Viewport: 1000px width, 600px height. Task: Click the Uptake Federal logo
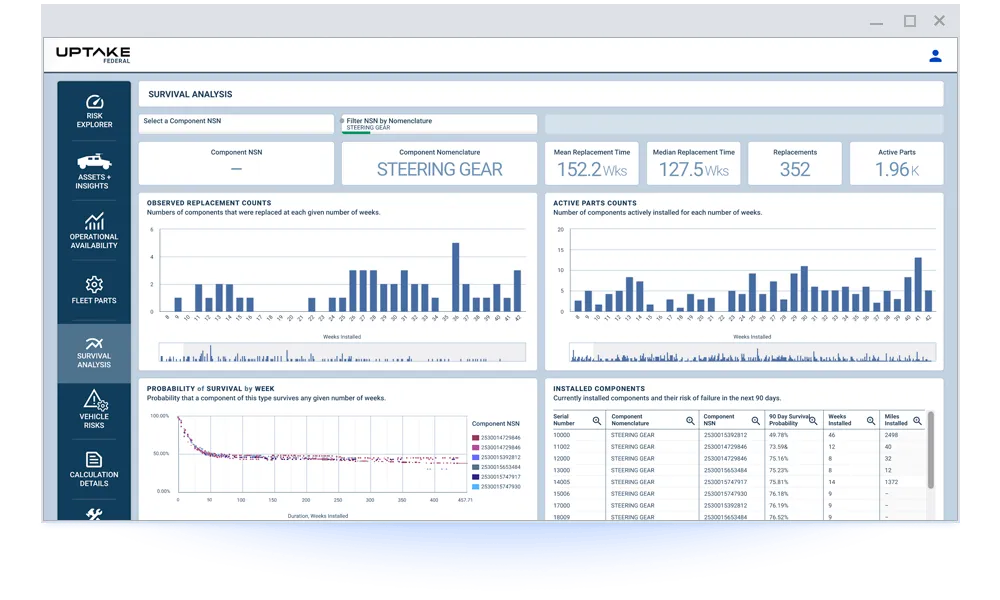(x=93, y=54)
